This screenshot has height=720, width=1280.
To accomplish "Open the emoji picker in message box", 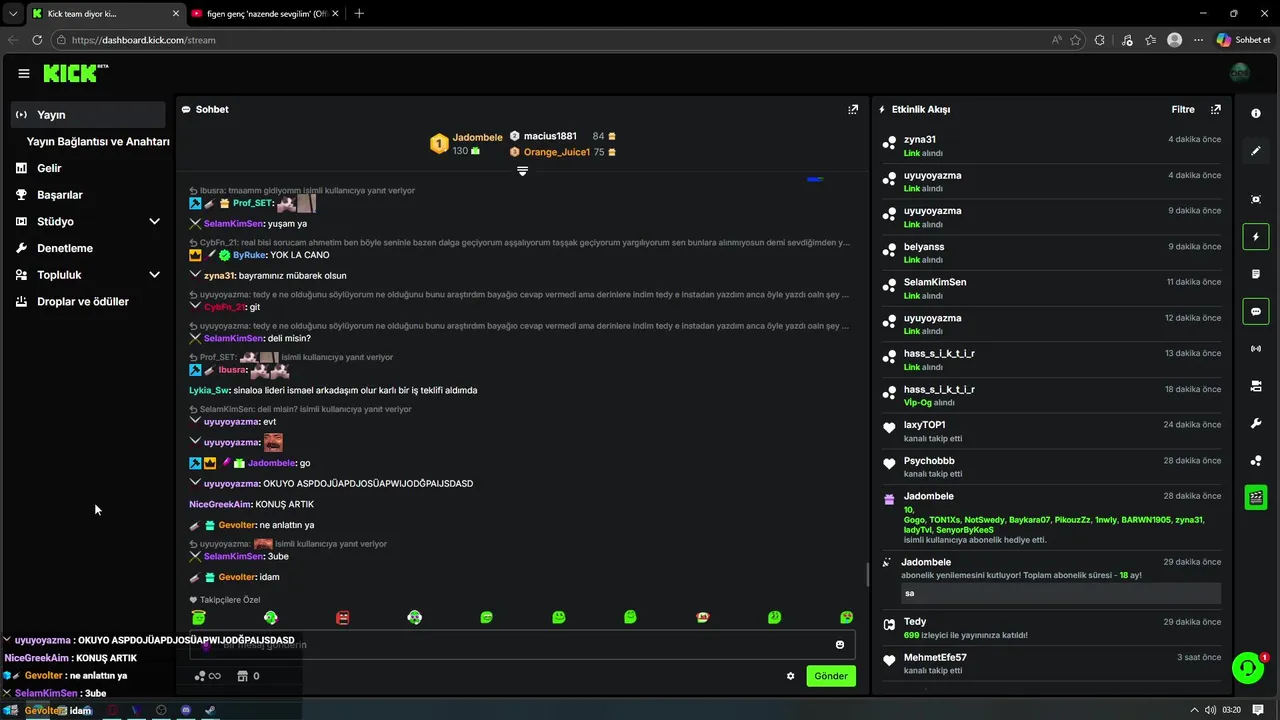I will pyautogui.click(x=840, y=645).
